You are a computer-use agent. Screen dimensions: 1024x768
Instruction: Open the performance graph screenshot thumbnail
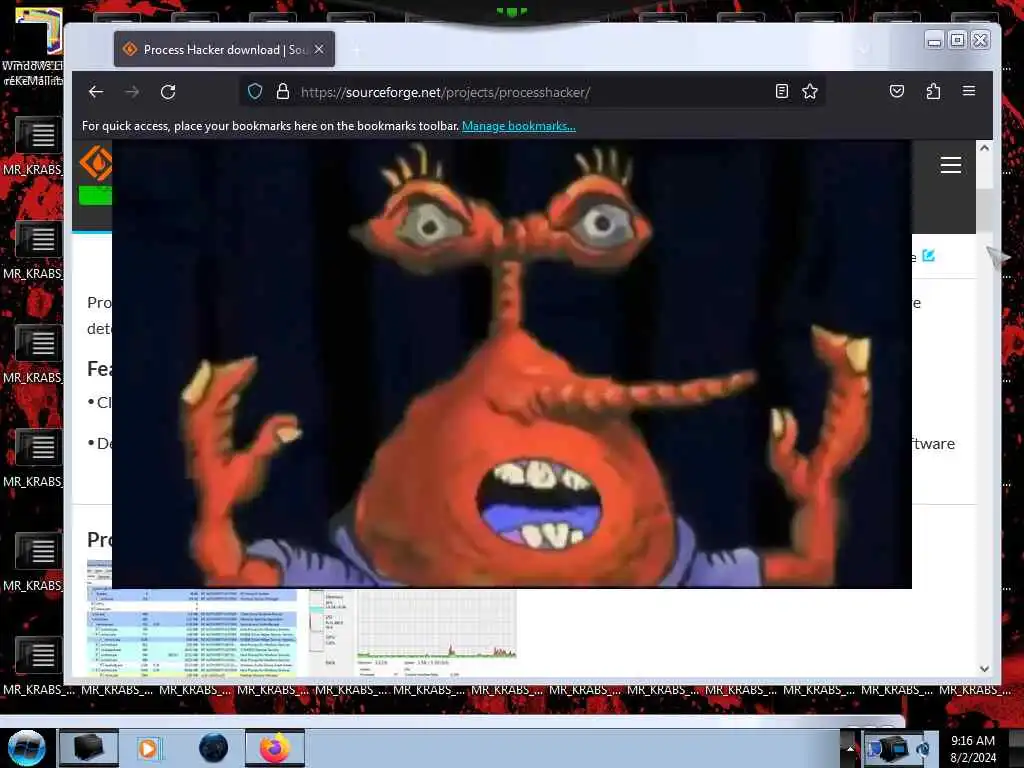point(413,632)
